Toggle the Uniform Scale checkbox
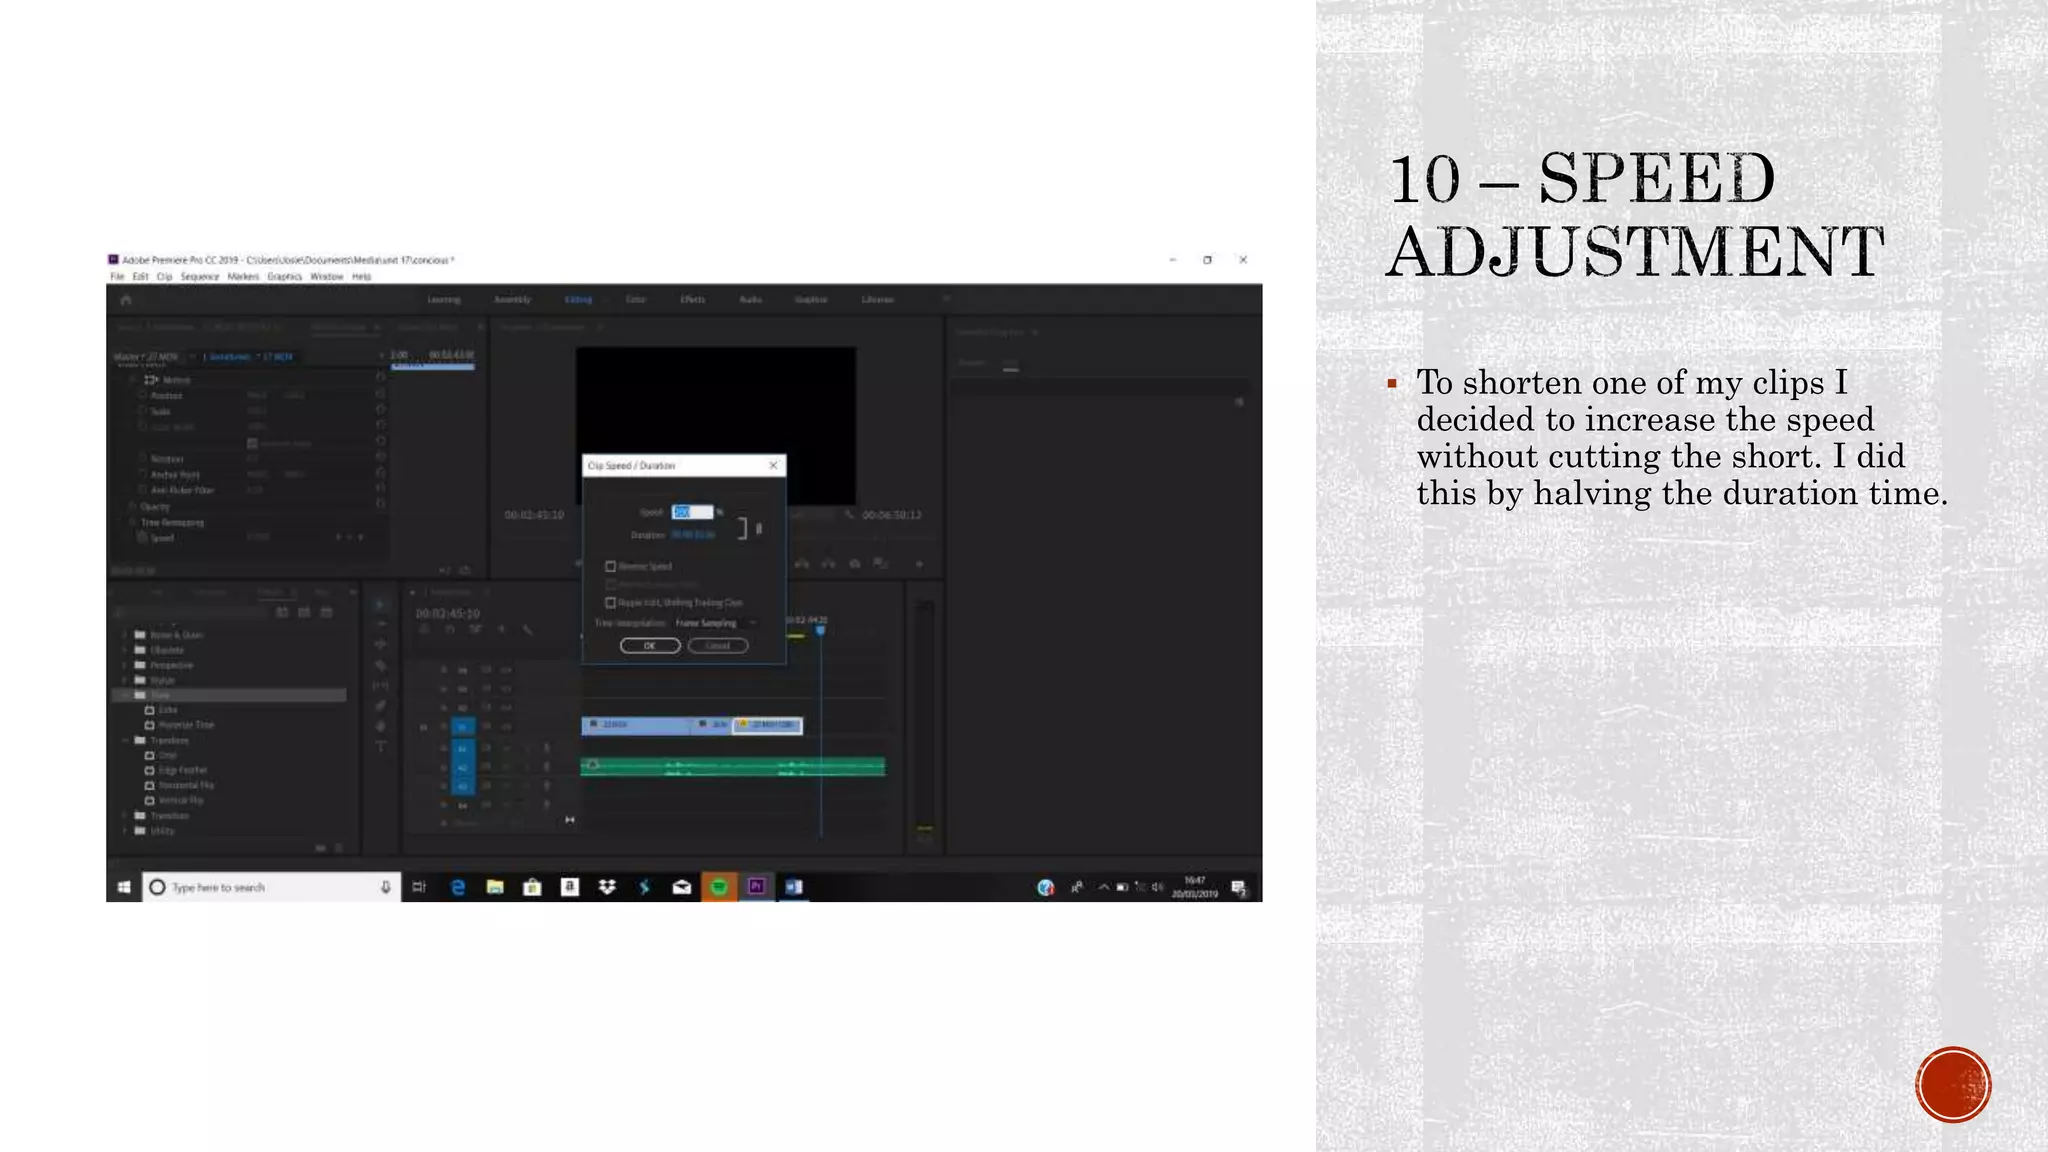 [252, 443]
